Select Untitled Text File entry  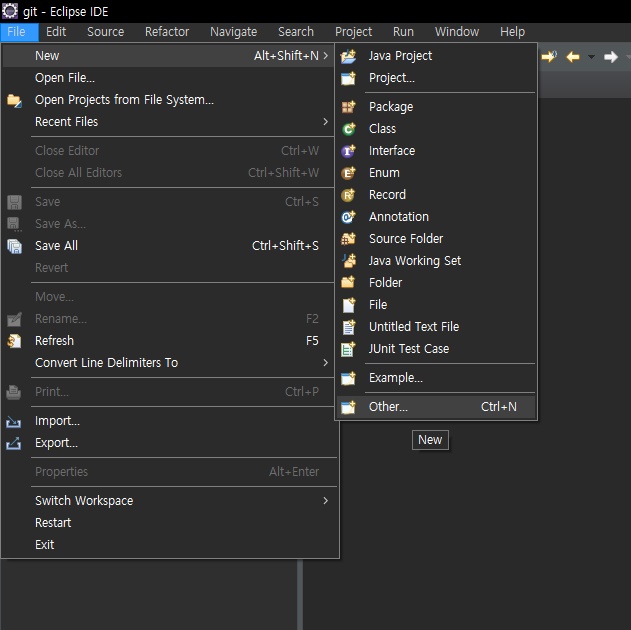436,327
